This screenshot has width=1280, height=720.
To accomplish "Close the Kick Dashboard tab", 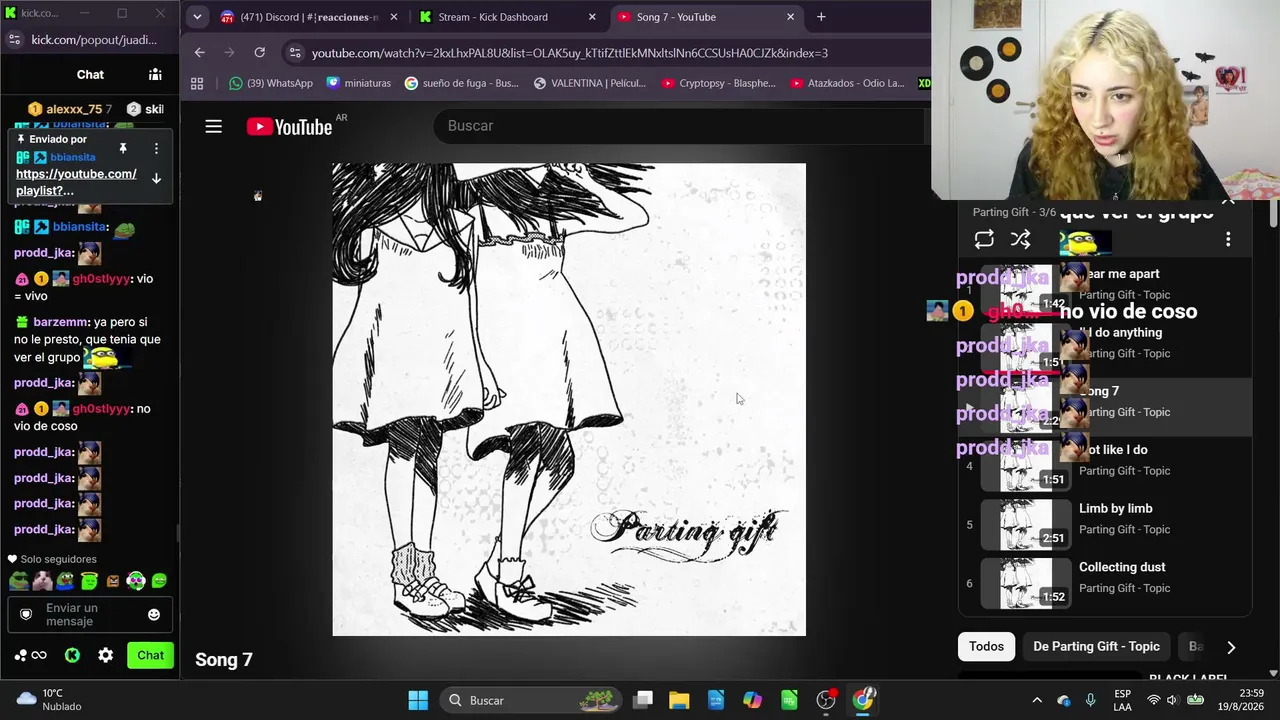I will click(x=592, y=17).
